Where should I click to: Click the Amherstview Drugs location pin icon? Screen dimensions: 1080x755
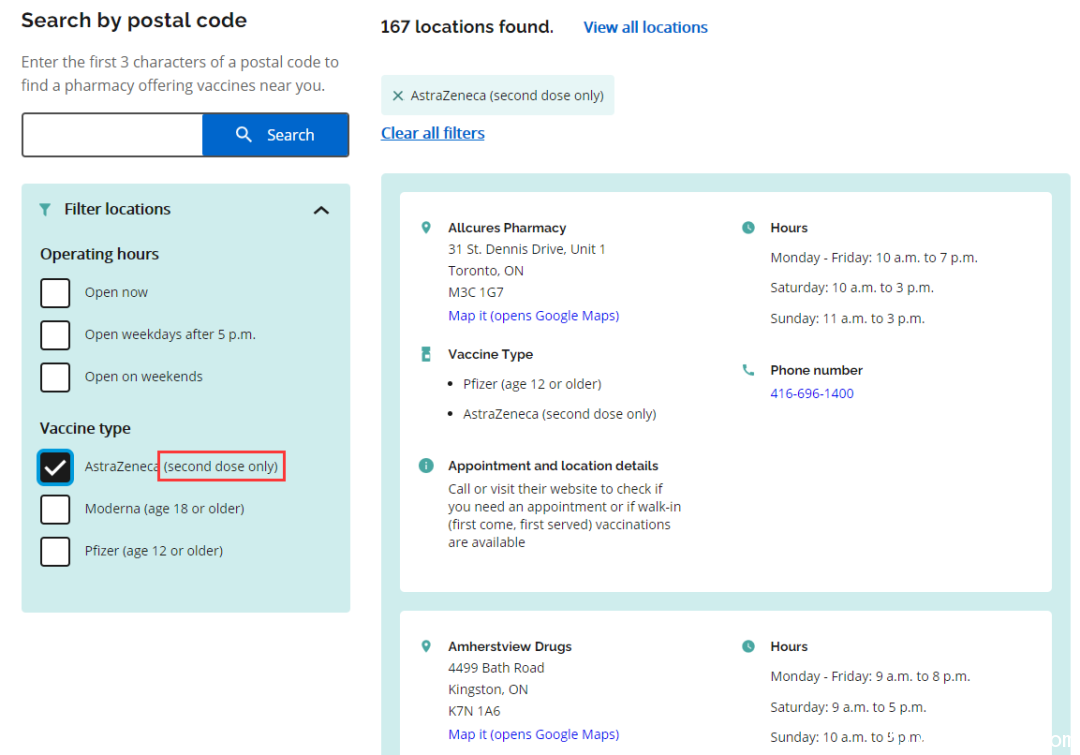426,646
